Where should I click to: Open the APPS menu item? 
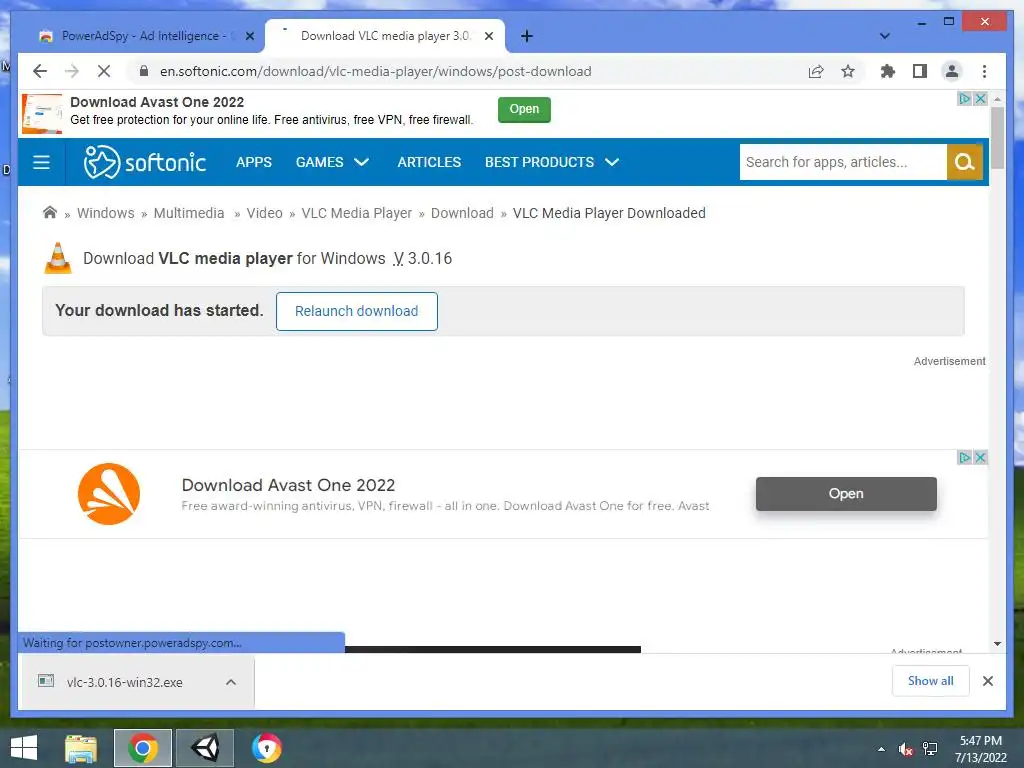tap(253, 162)
